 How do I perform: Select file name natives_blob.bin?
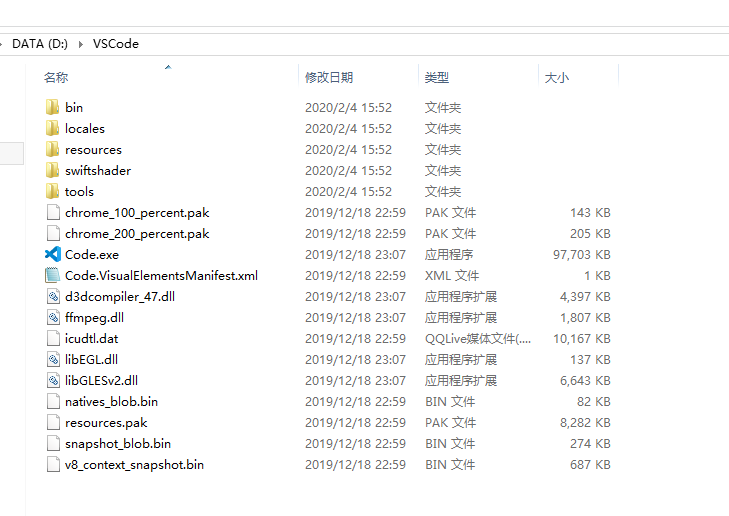(x=112, y=402)
